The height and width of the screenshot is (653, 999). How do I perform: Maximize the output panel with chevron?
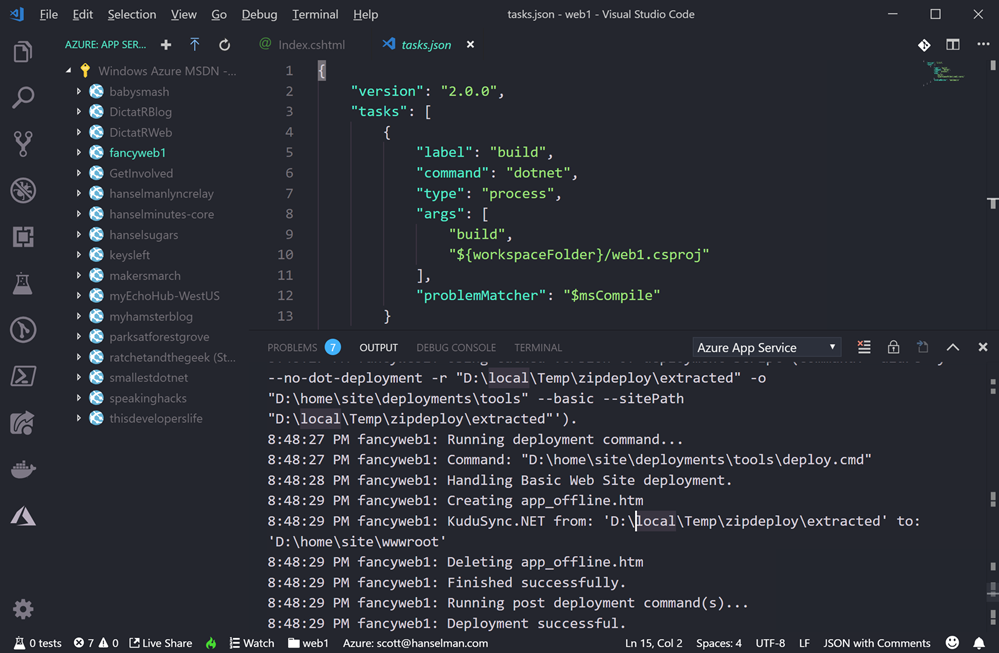953,347
